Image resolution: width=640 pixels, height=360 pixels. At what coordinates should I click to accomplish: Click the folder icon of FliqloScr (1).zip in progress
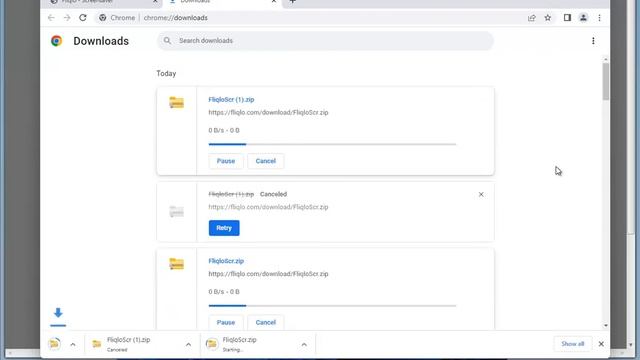176,102
